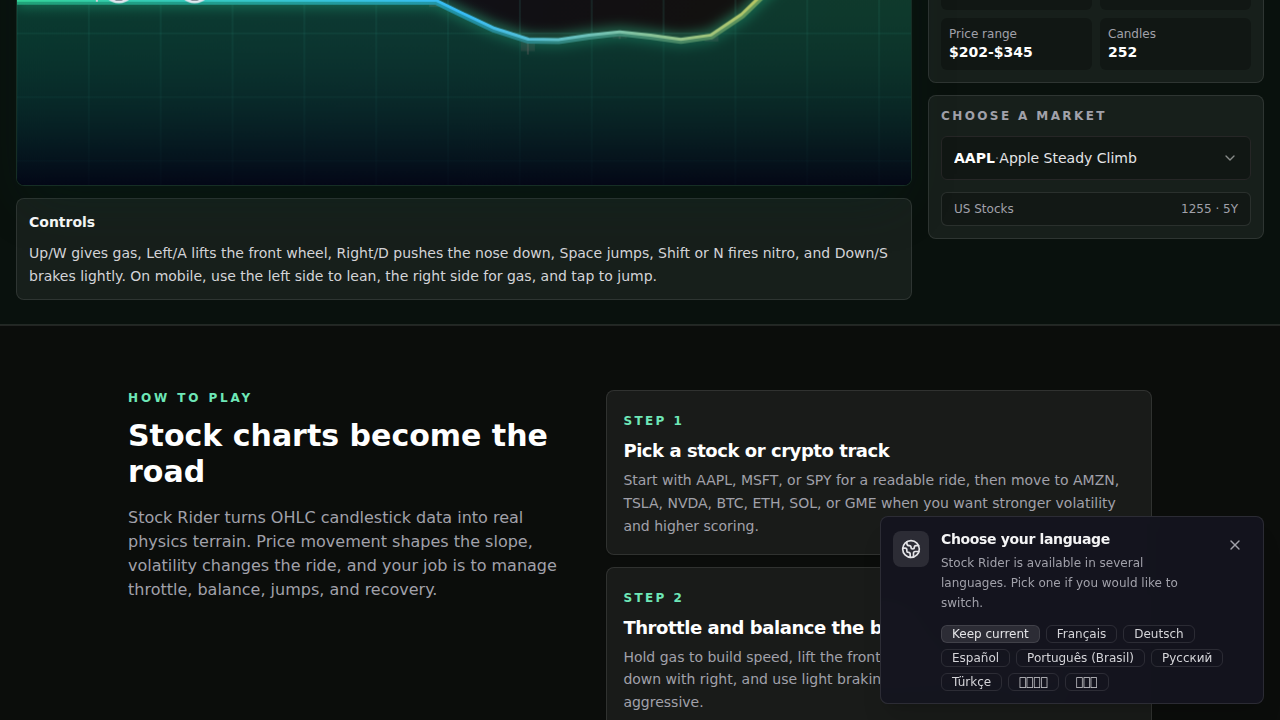Screen dimensions: 1280x720
Task: Click the "1255 · 5Y" market info text
Action: (1209, 209)
